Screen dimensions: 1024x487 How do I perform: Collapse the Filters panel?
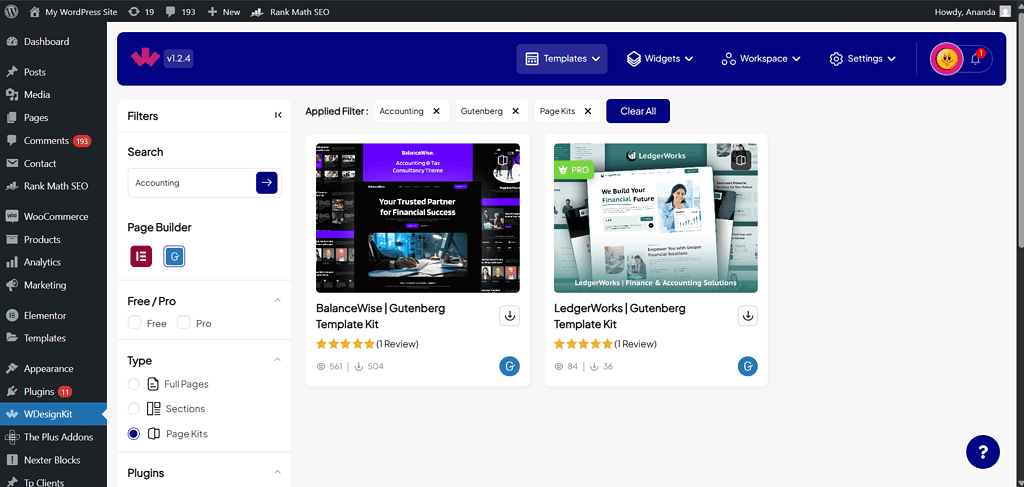[x=278, y=116]
